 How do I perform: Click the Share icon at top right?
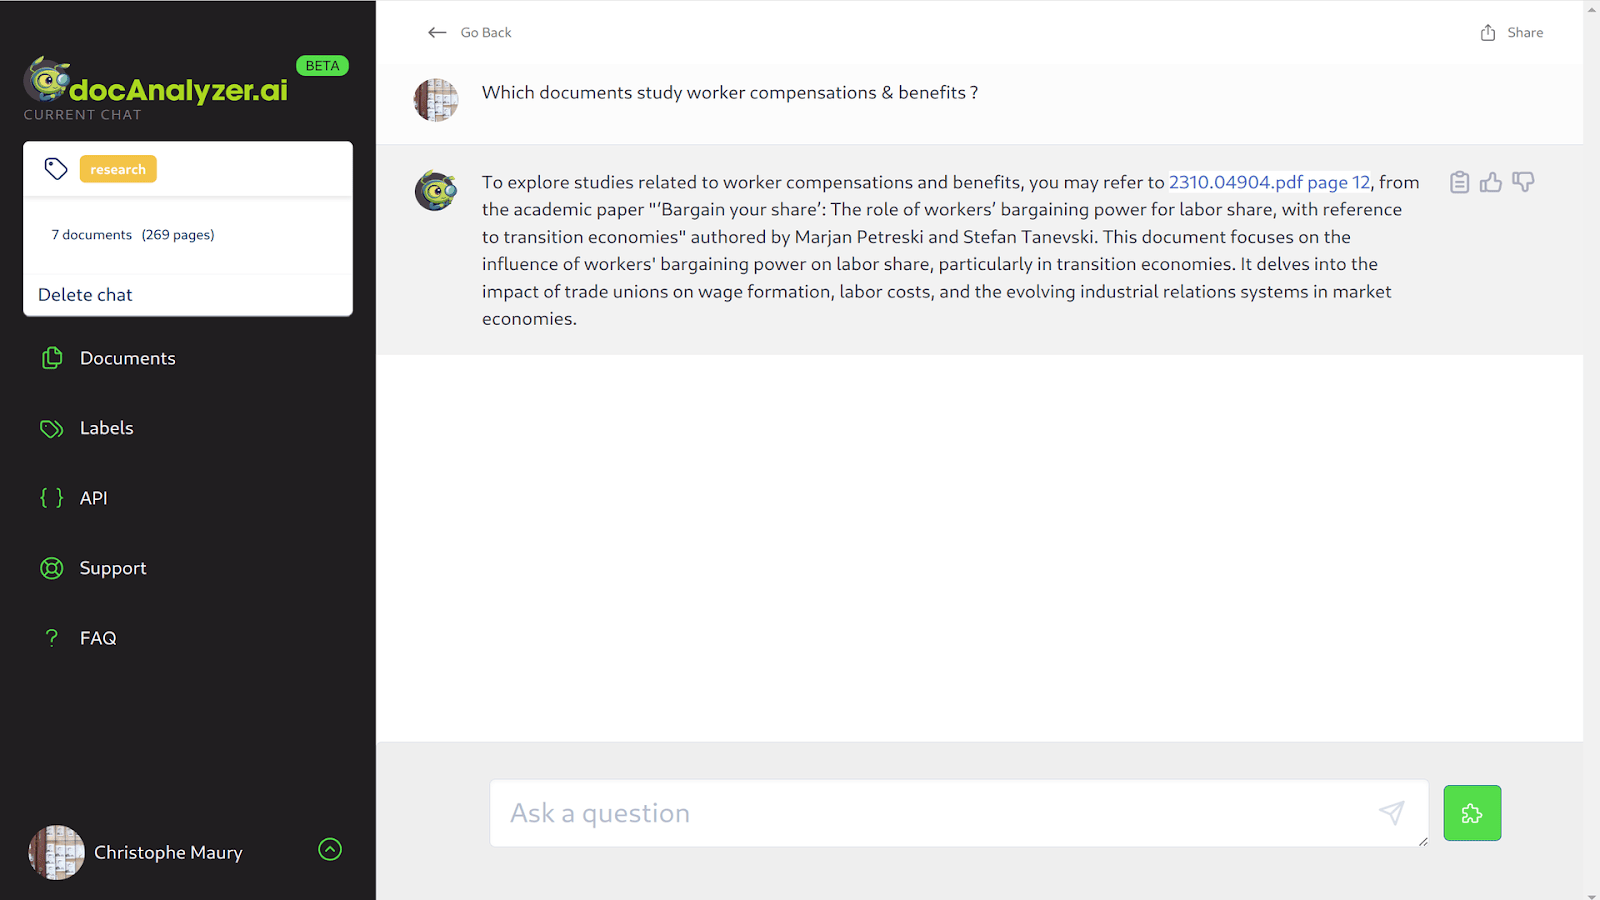click(1488, 33)
